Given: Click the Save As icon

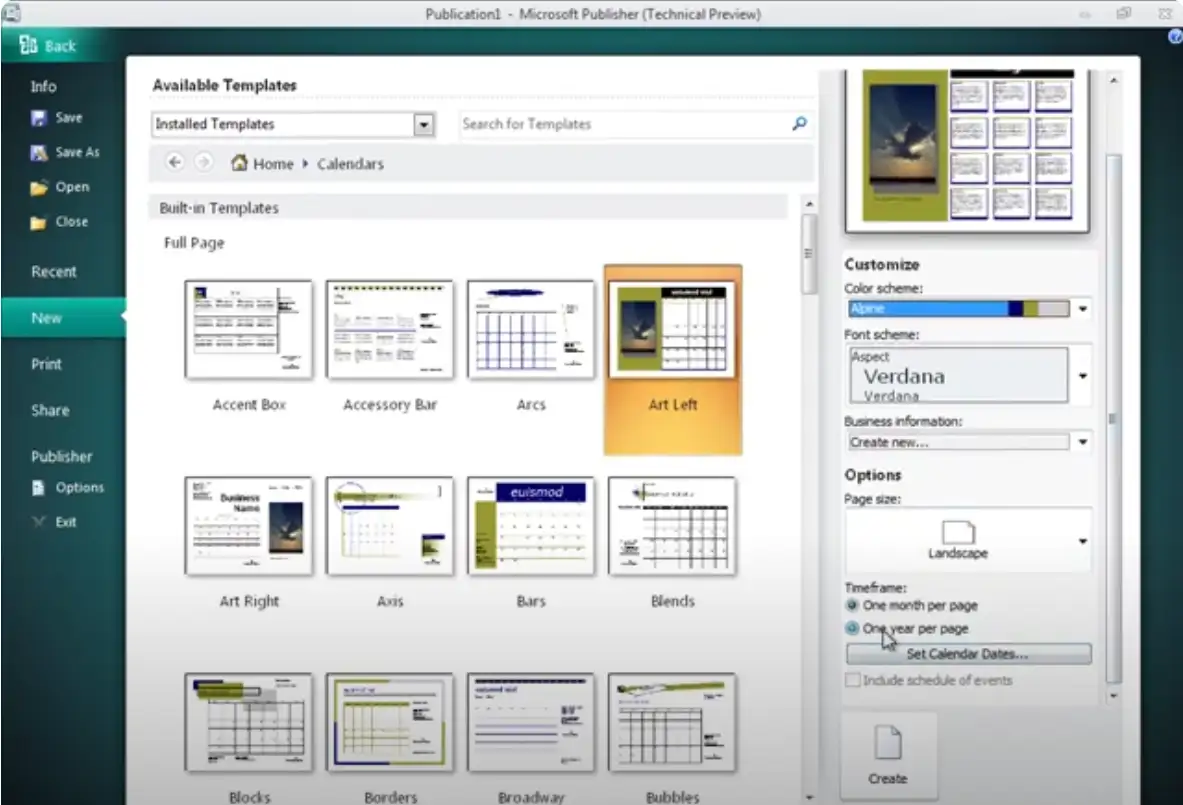Looking at the screenshot, I should tap(39, 153).
